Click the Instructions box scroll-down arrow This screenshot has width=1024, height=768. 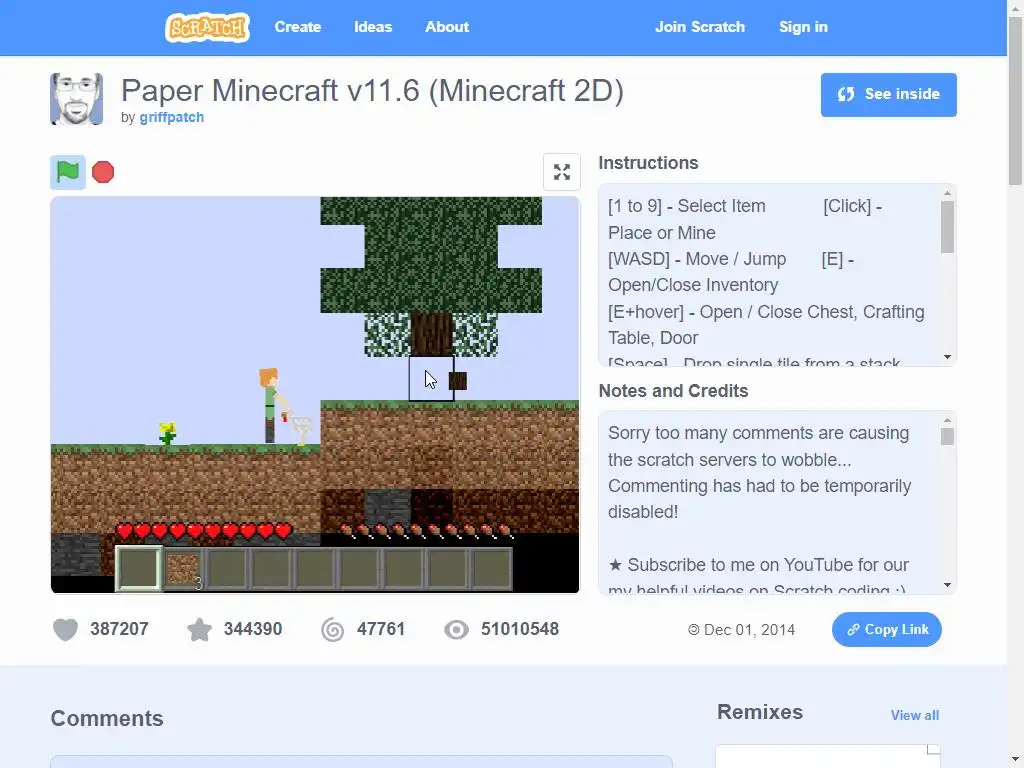(947, 357)
